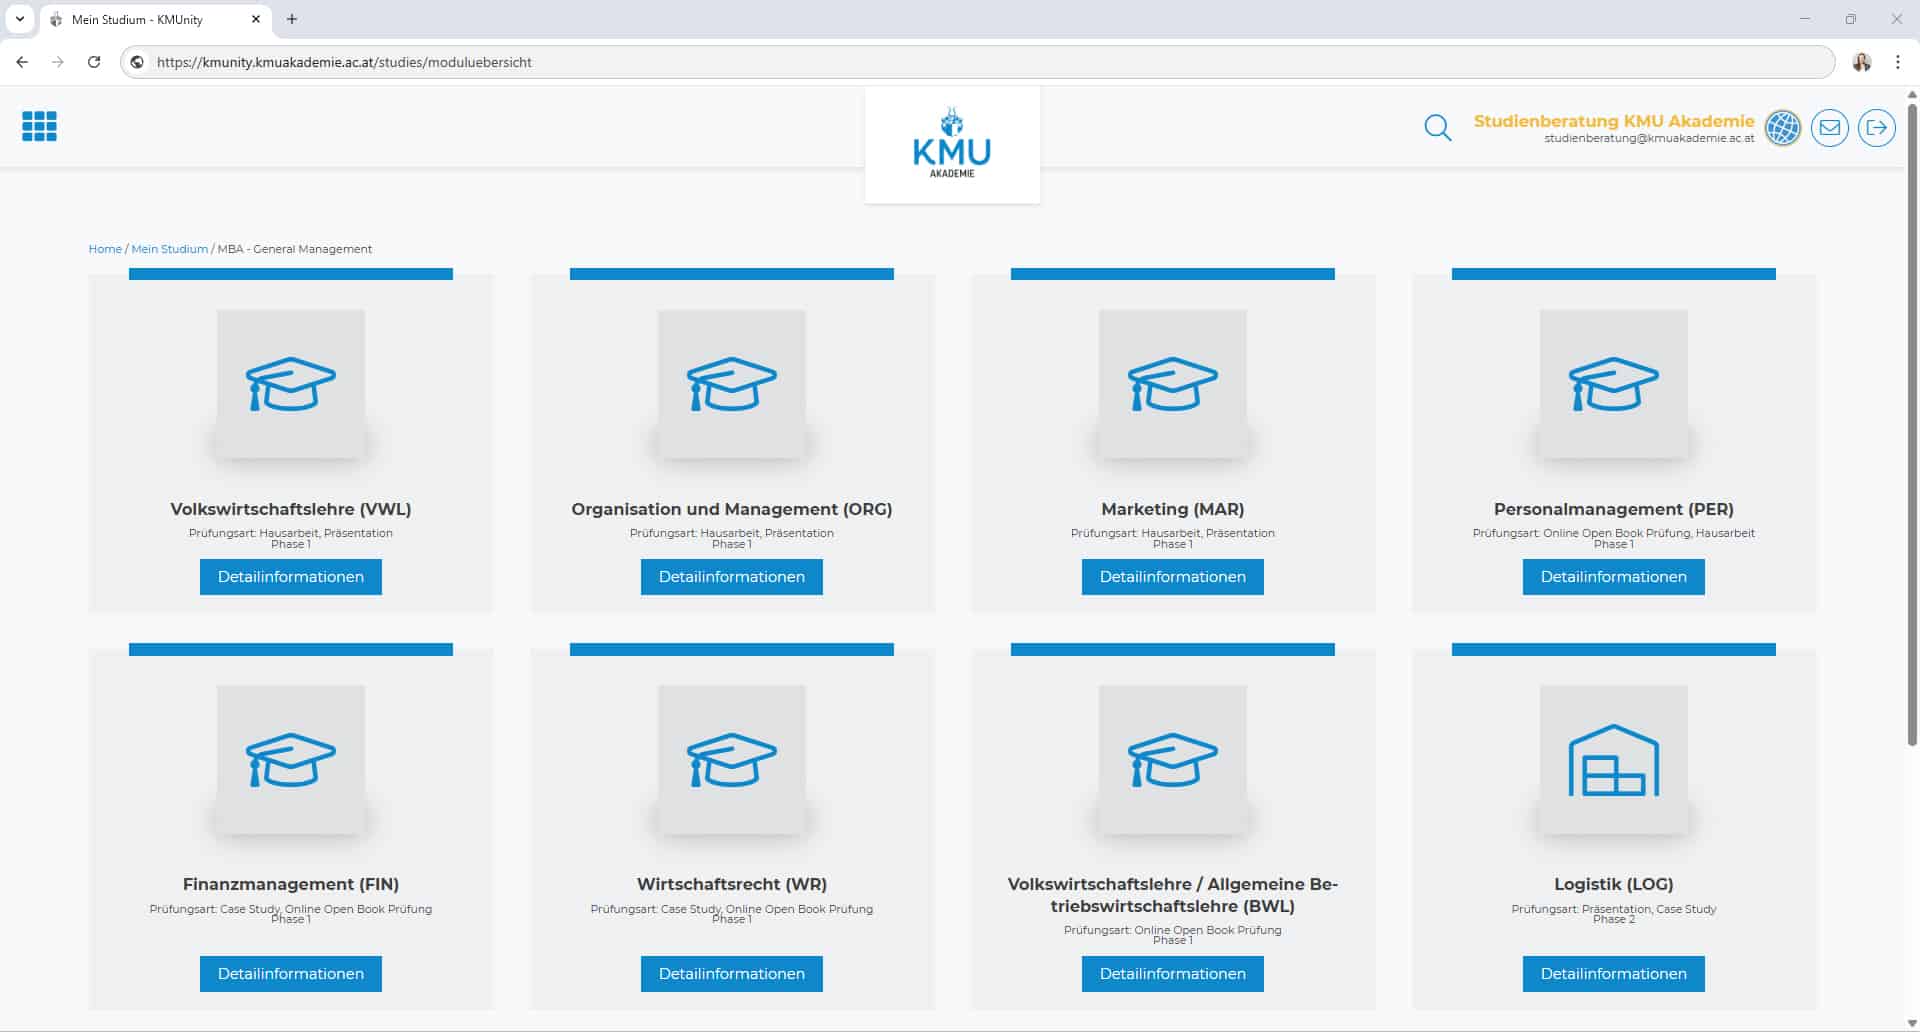Open Detailinformationen for Volkswirtschaftslehre (VWL)

coord(291,577)
